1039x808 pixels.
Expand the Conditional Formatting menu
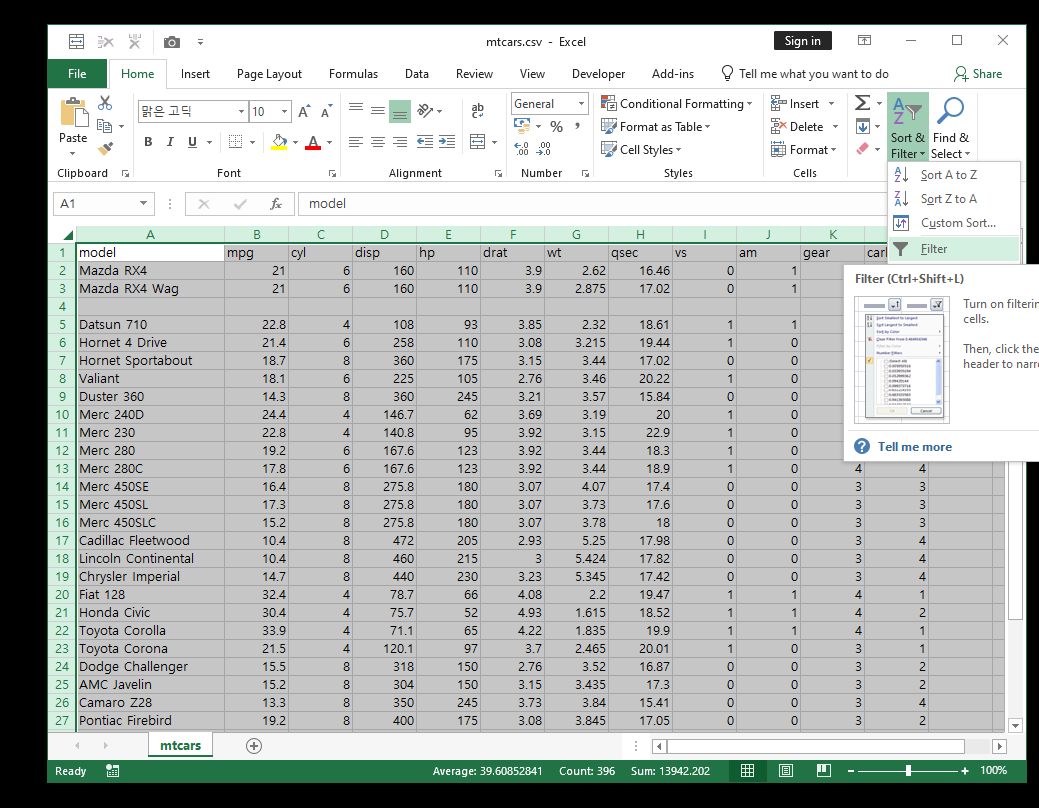coord(677,103)
